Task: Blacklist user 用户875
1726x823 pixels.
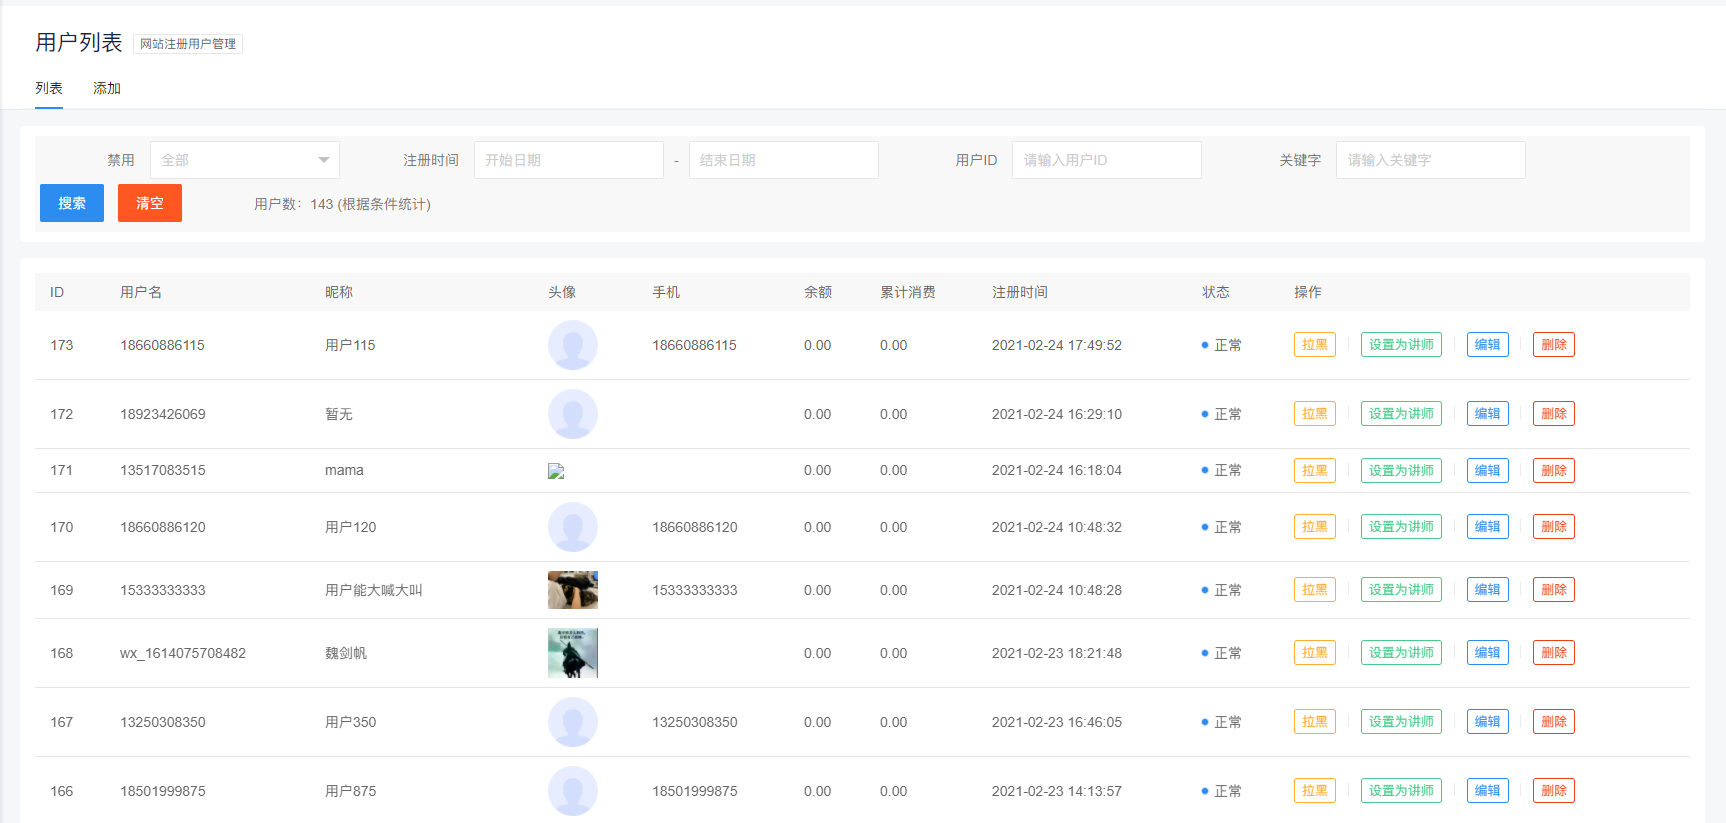Action: [1315, 791]
